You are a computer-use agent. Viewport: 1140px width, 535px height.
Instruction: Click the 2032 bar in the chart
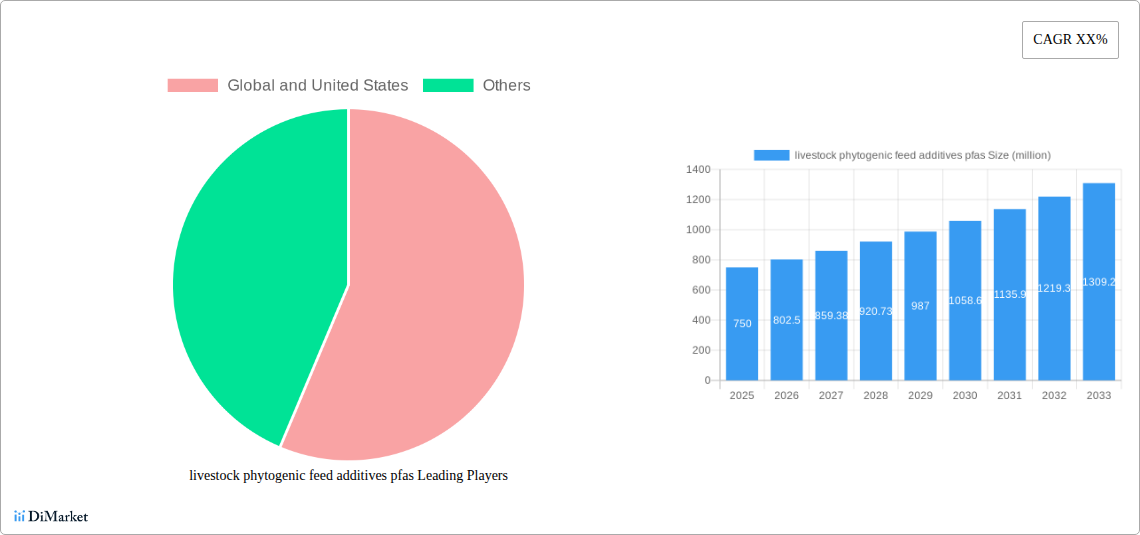[1054, 288]
